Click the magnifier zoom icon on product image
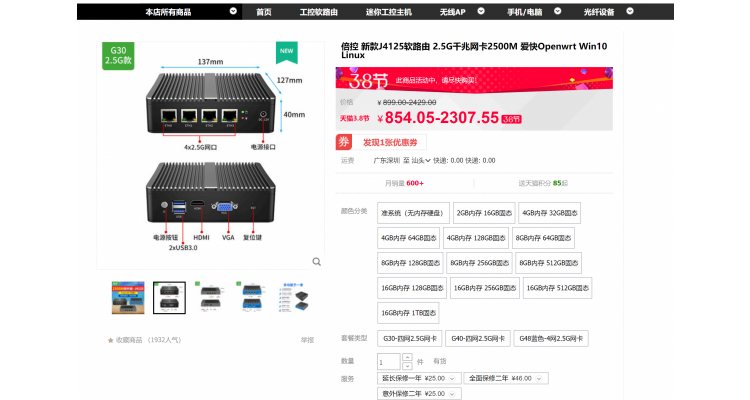The height and width of the screenshot is (400, 750). pyautogui.click(x=317, y=262)
